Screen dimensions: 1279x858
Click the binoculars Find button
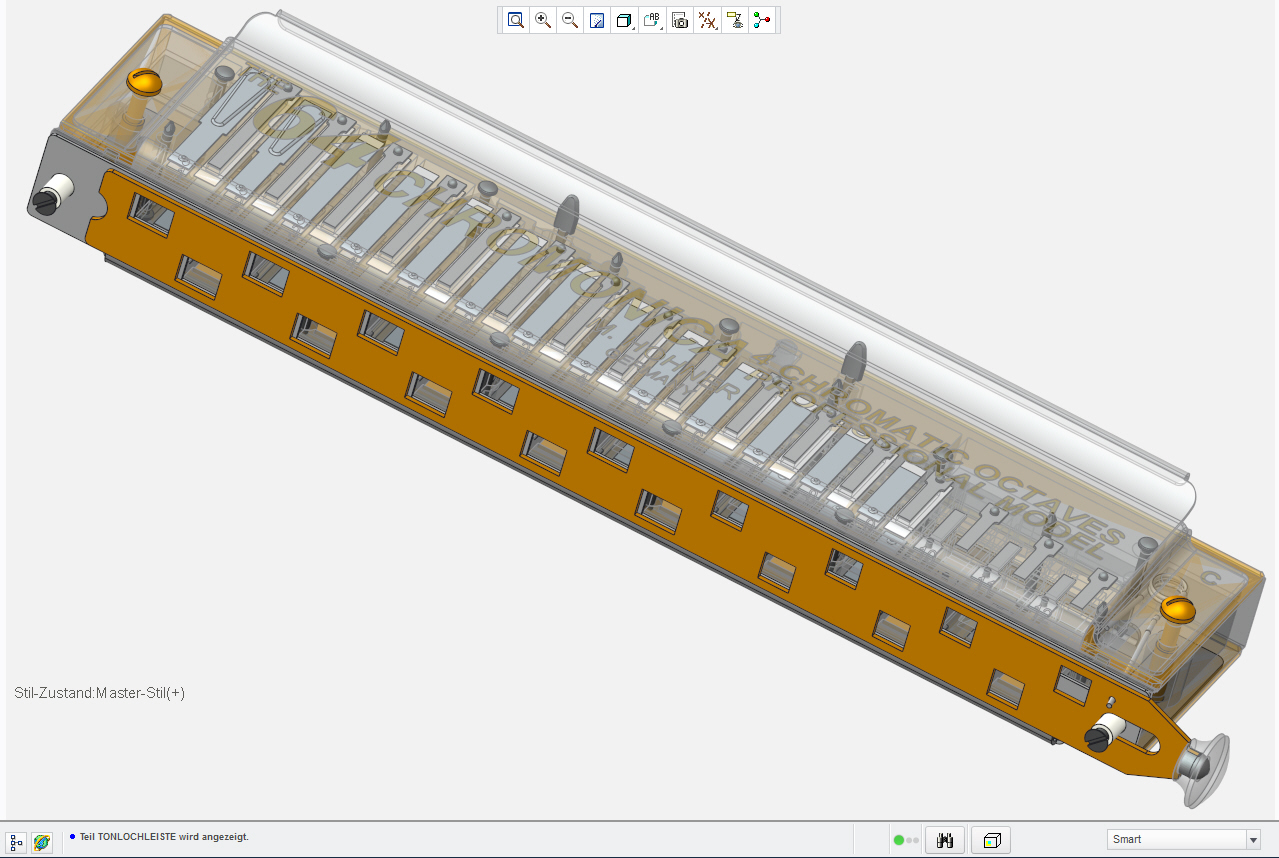944,840
